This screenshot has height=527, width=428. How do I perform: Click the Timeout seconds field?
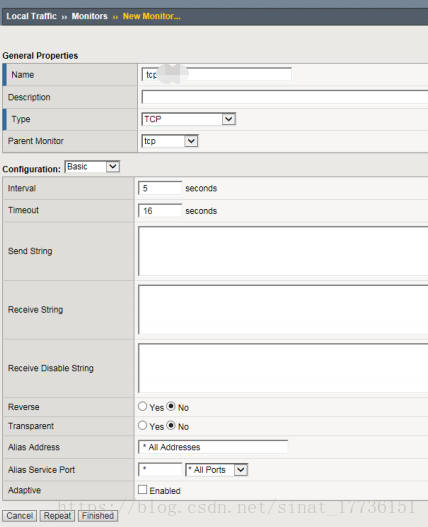click(x=160, y=211)
